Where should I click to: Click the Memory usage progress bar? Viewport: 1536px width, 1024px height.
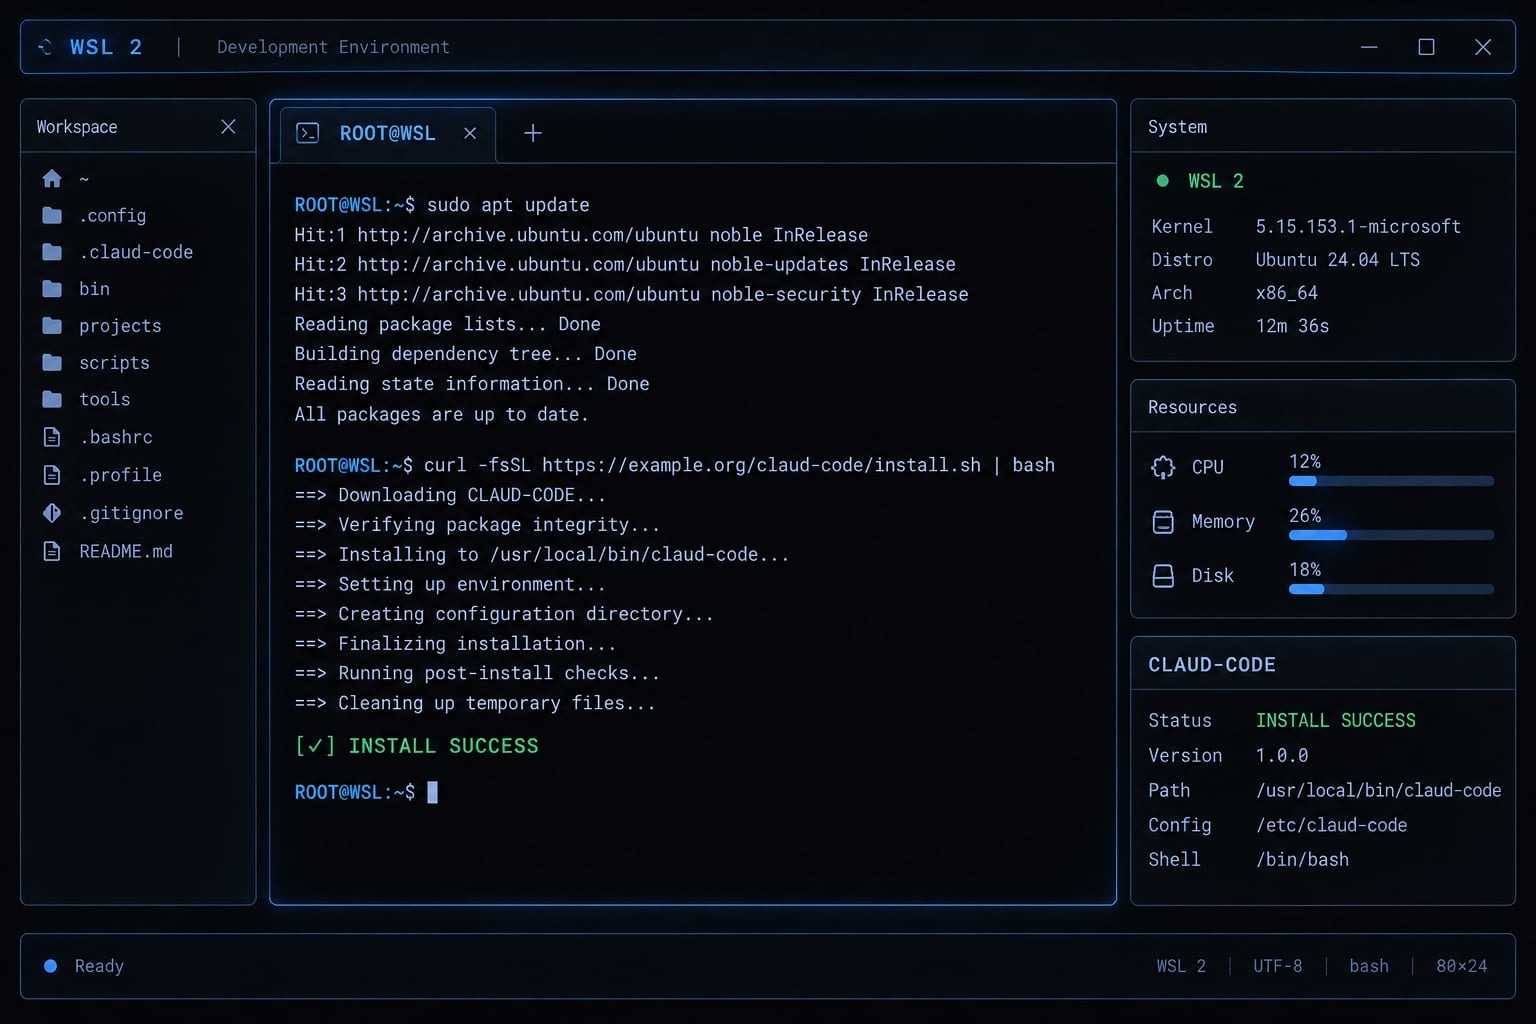[1391, 535]
